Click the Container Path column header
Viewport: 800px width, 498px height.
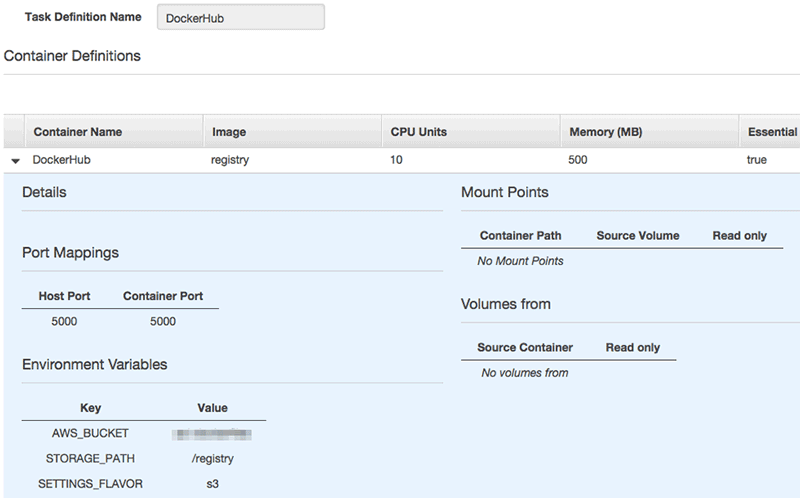[520, 236]
